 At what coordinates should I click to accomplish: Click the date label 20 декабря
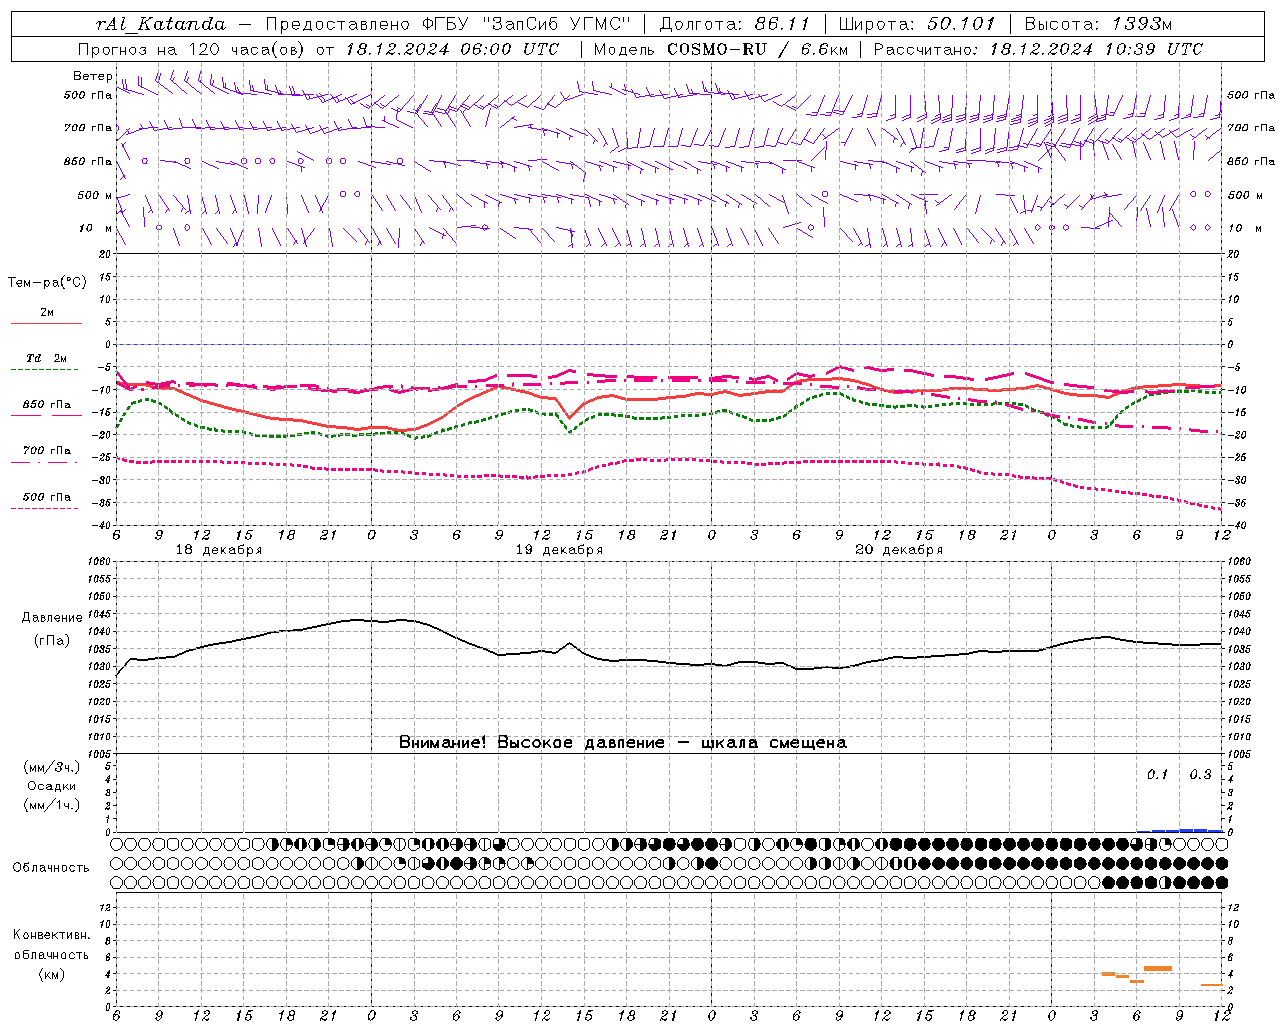pos(899,550)
